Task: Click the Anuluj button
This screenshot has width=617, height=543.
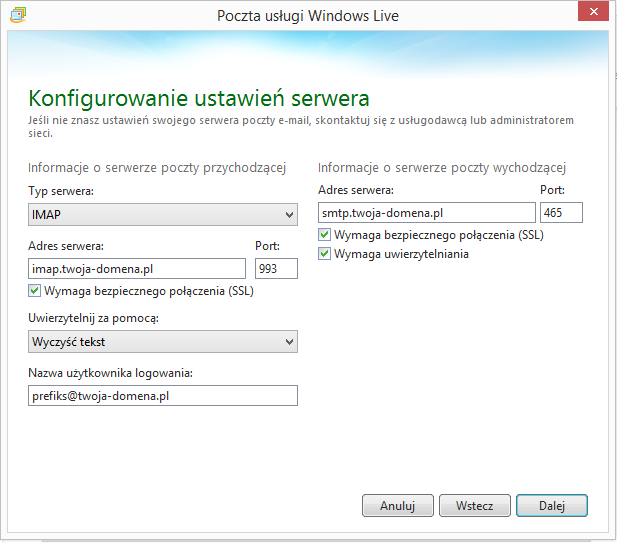Action: pyautogui.click(x=398, y=506)
